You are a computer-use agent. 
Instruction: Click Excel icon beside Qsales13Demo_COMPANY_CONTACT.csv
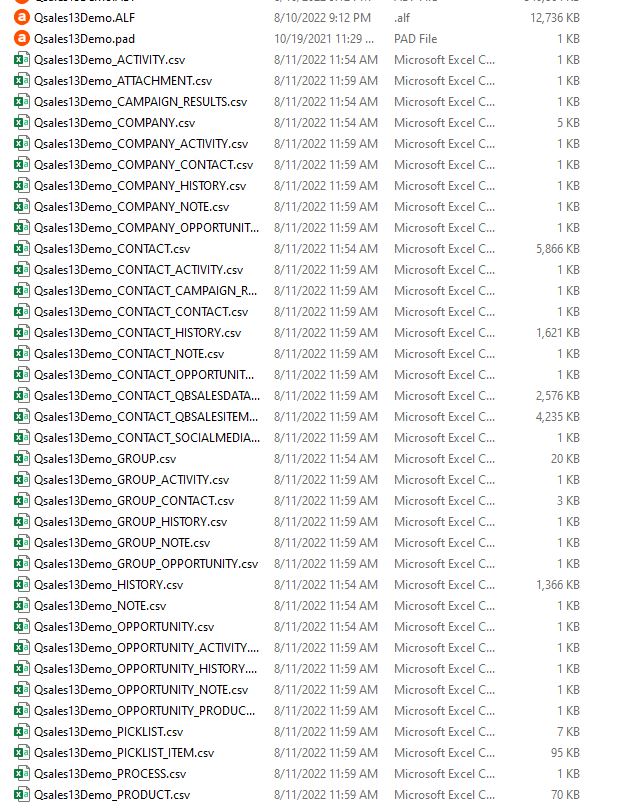22,165
